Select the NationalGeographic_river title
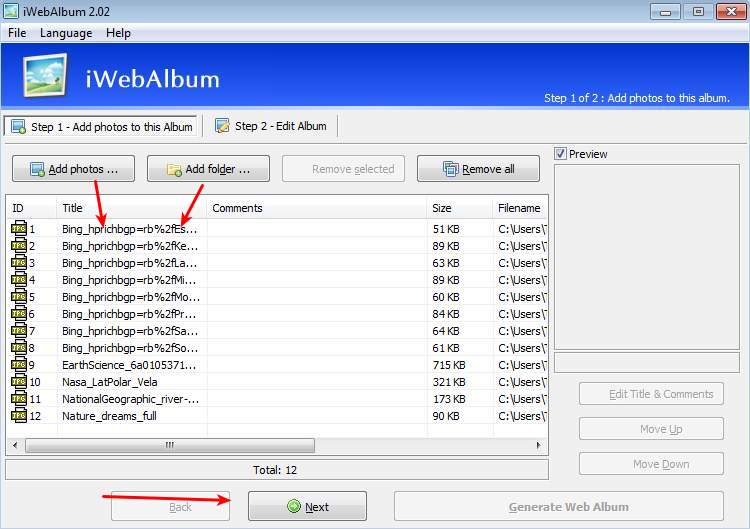 [x=131, y=399]
